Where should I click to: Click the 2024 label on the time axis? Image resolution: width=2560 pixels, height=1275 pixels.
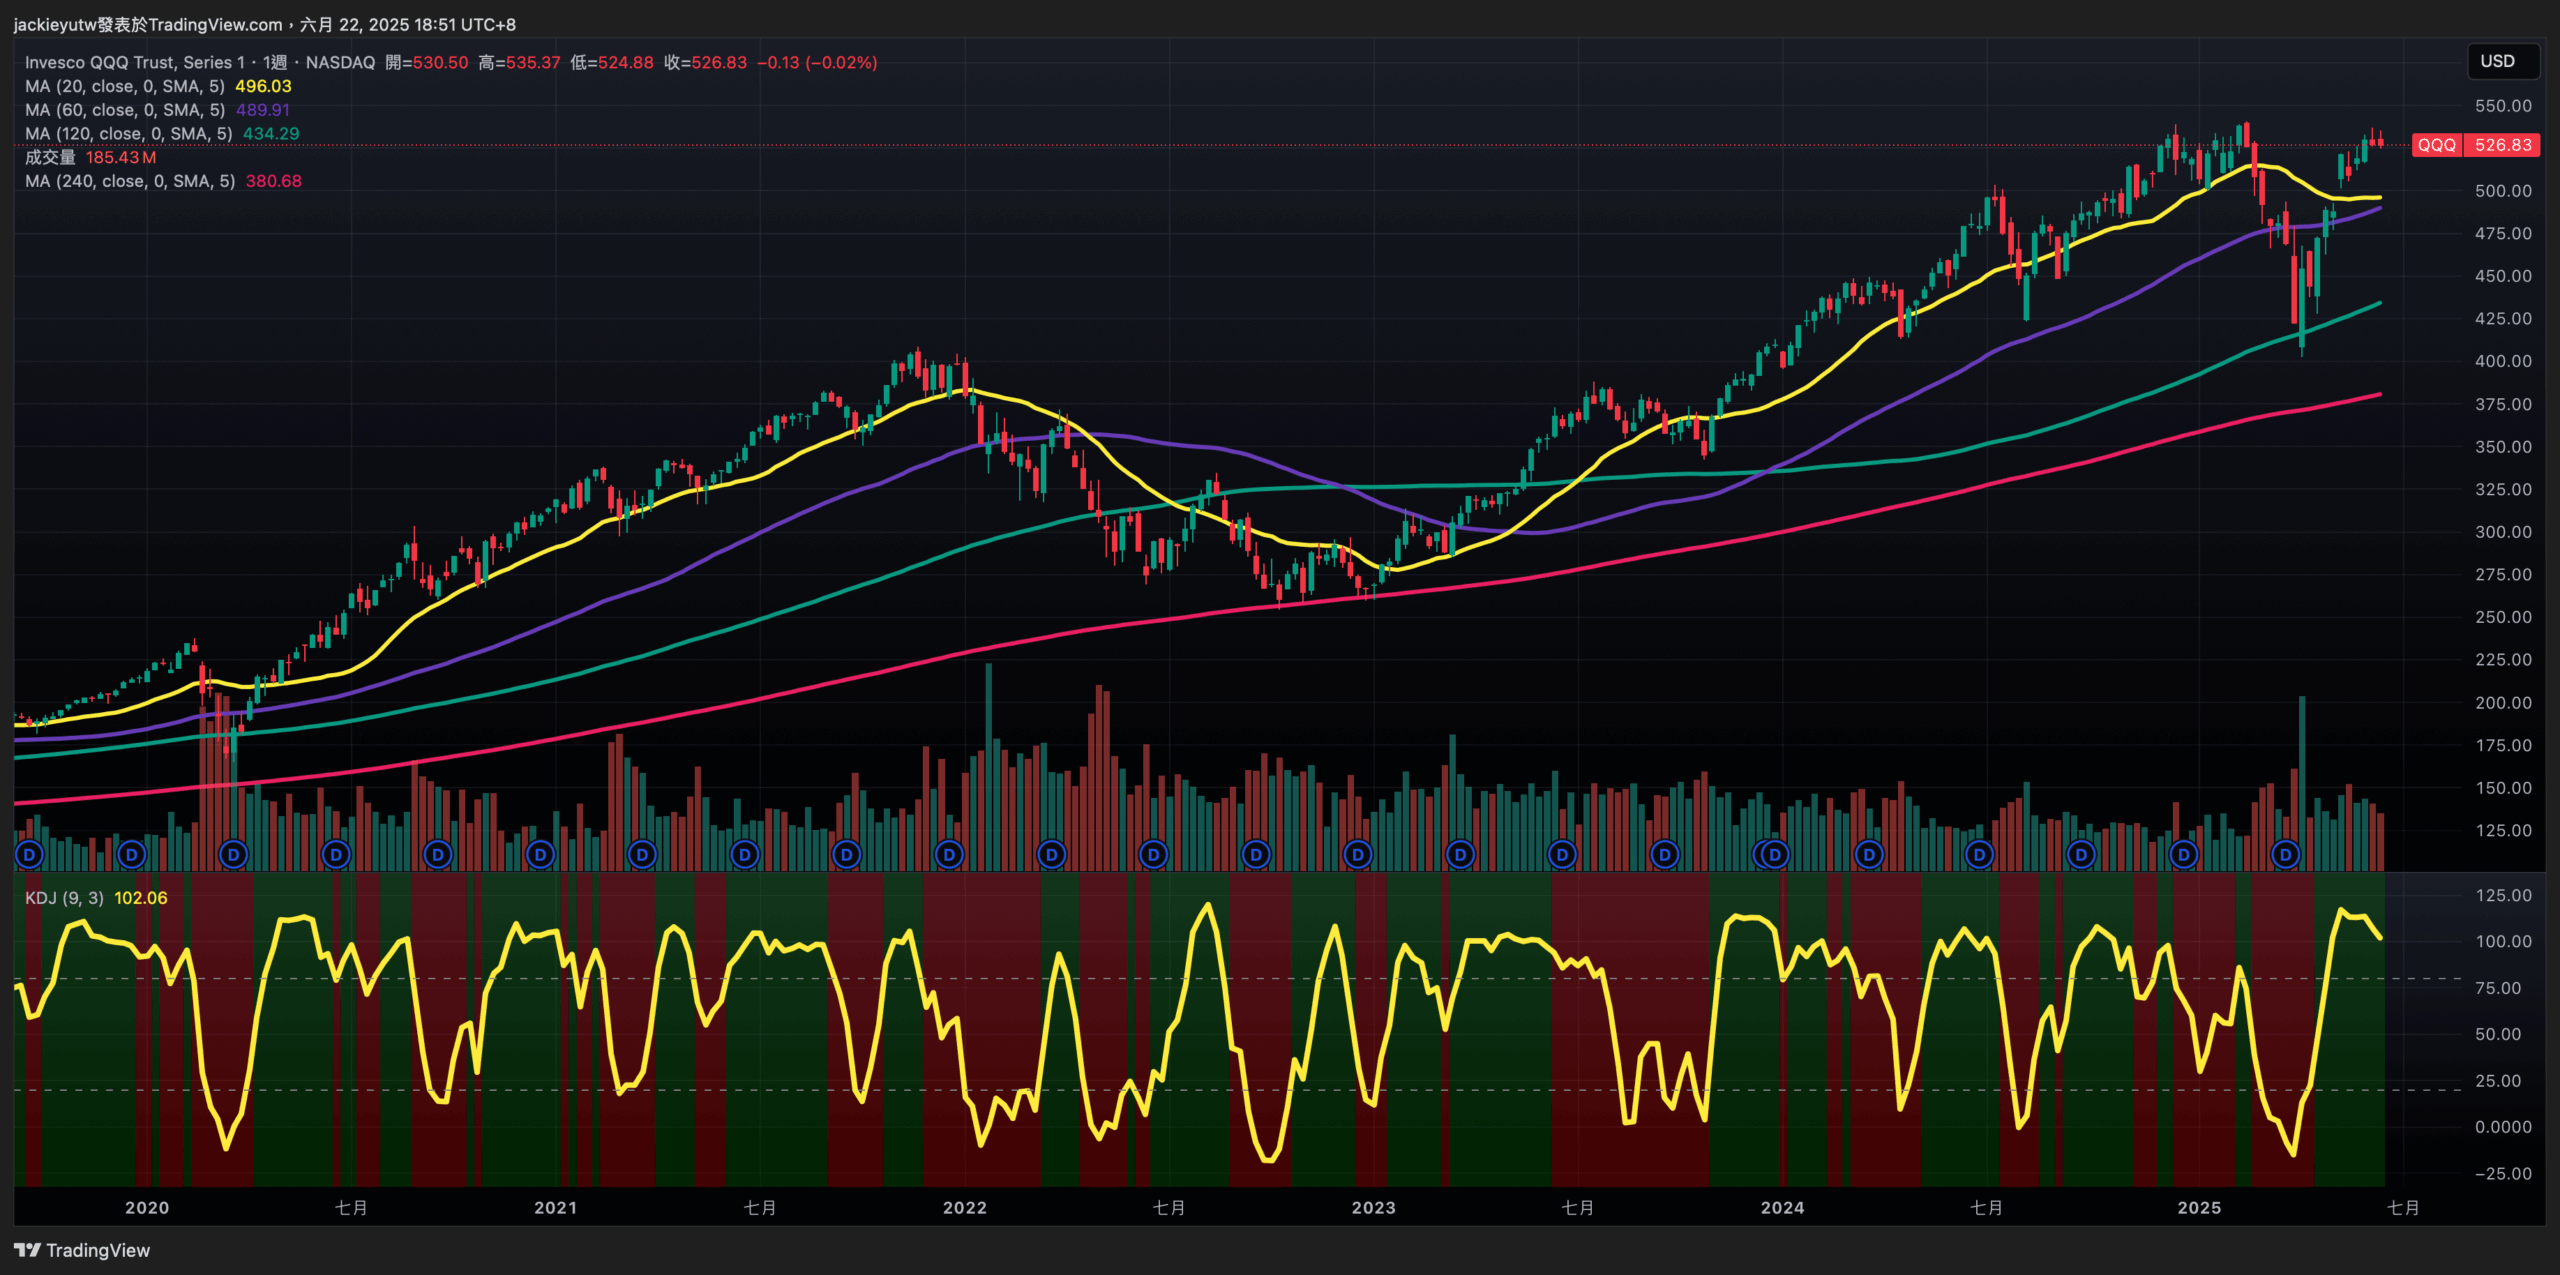[1782, 1207]
